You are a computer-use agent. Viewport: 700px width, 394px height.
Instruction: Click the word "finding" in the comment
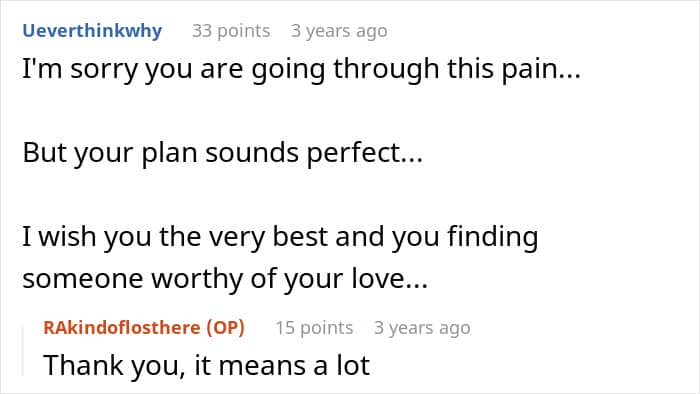click(x=493, y=237)
